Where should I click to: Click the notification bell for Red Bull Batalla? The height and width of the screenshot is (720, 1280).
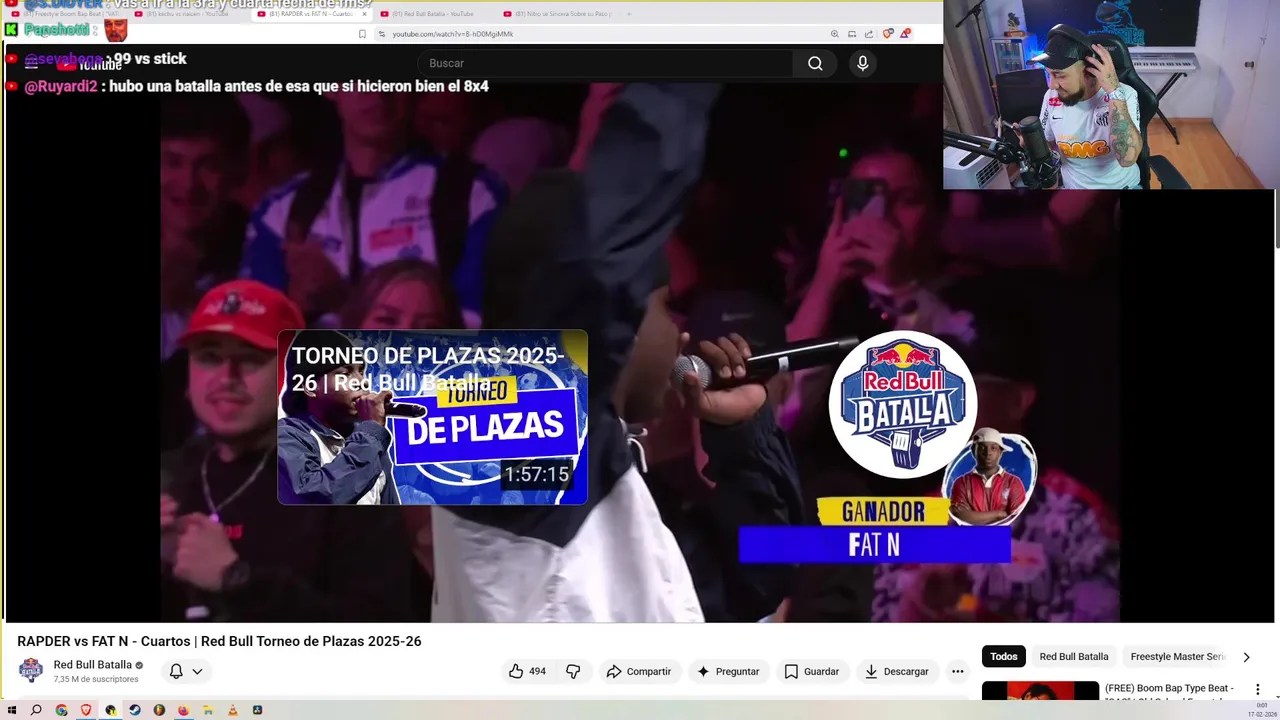176,671
